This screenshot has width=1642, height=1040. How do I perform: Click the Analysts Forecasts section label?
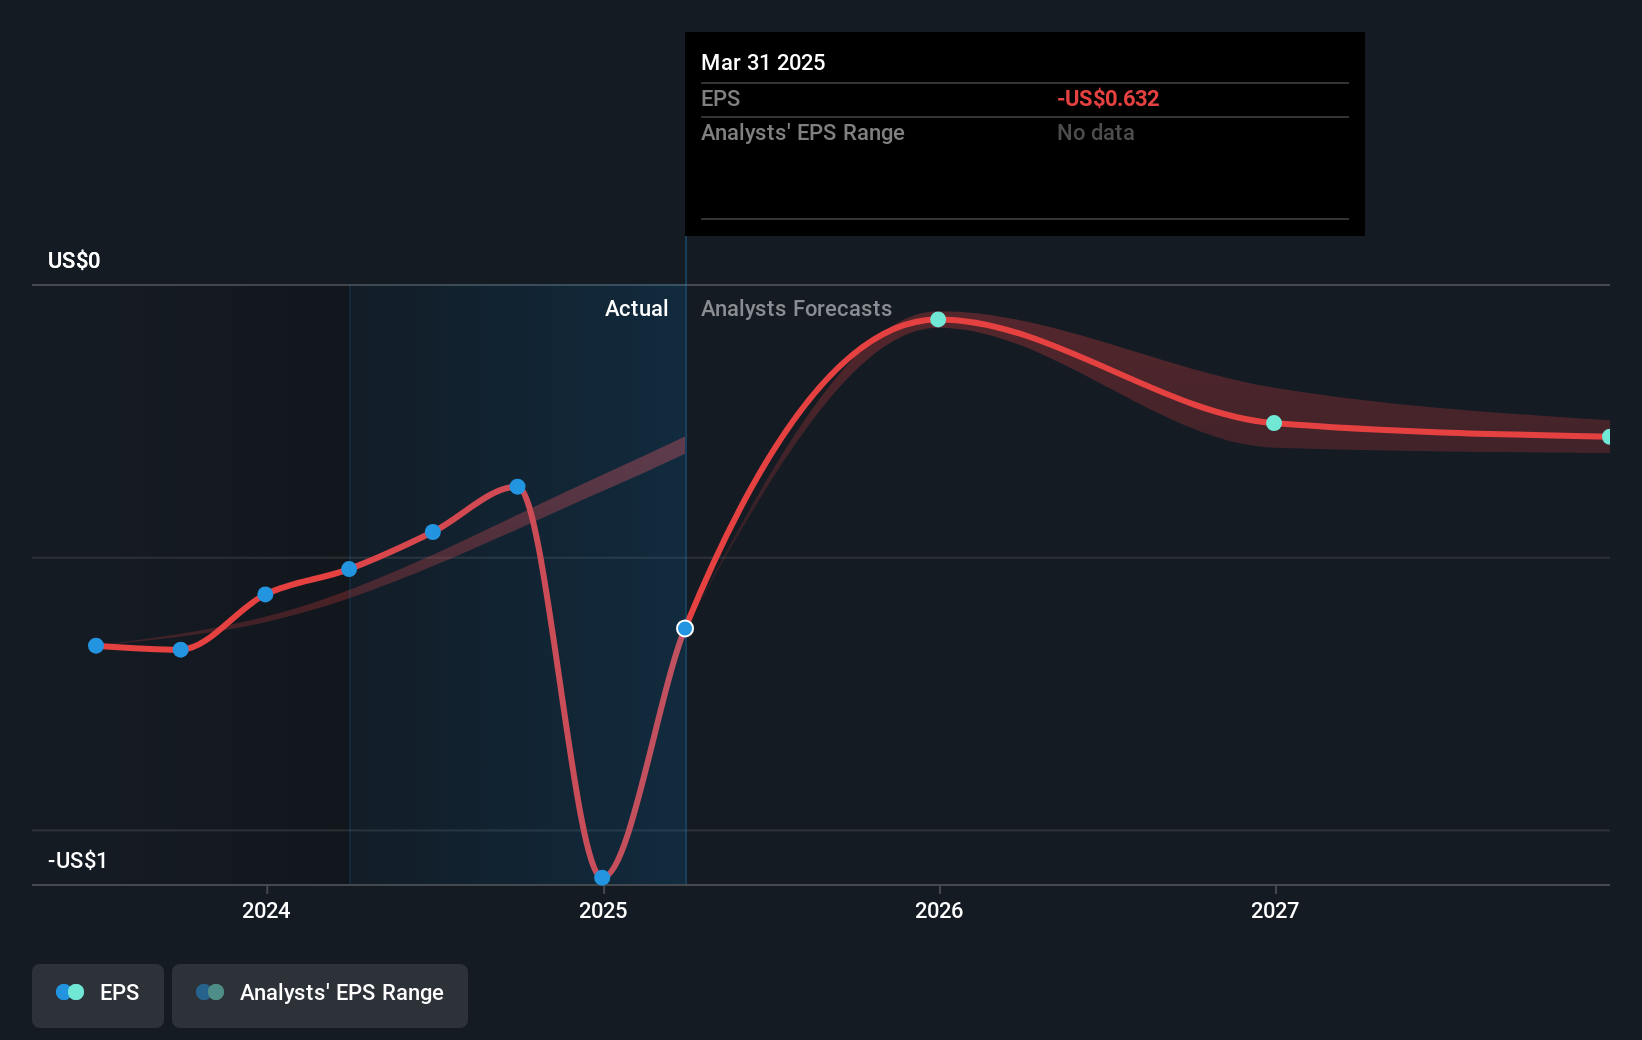pos(796,309)
